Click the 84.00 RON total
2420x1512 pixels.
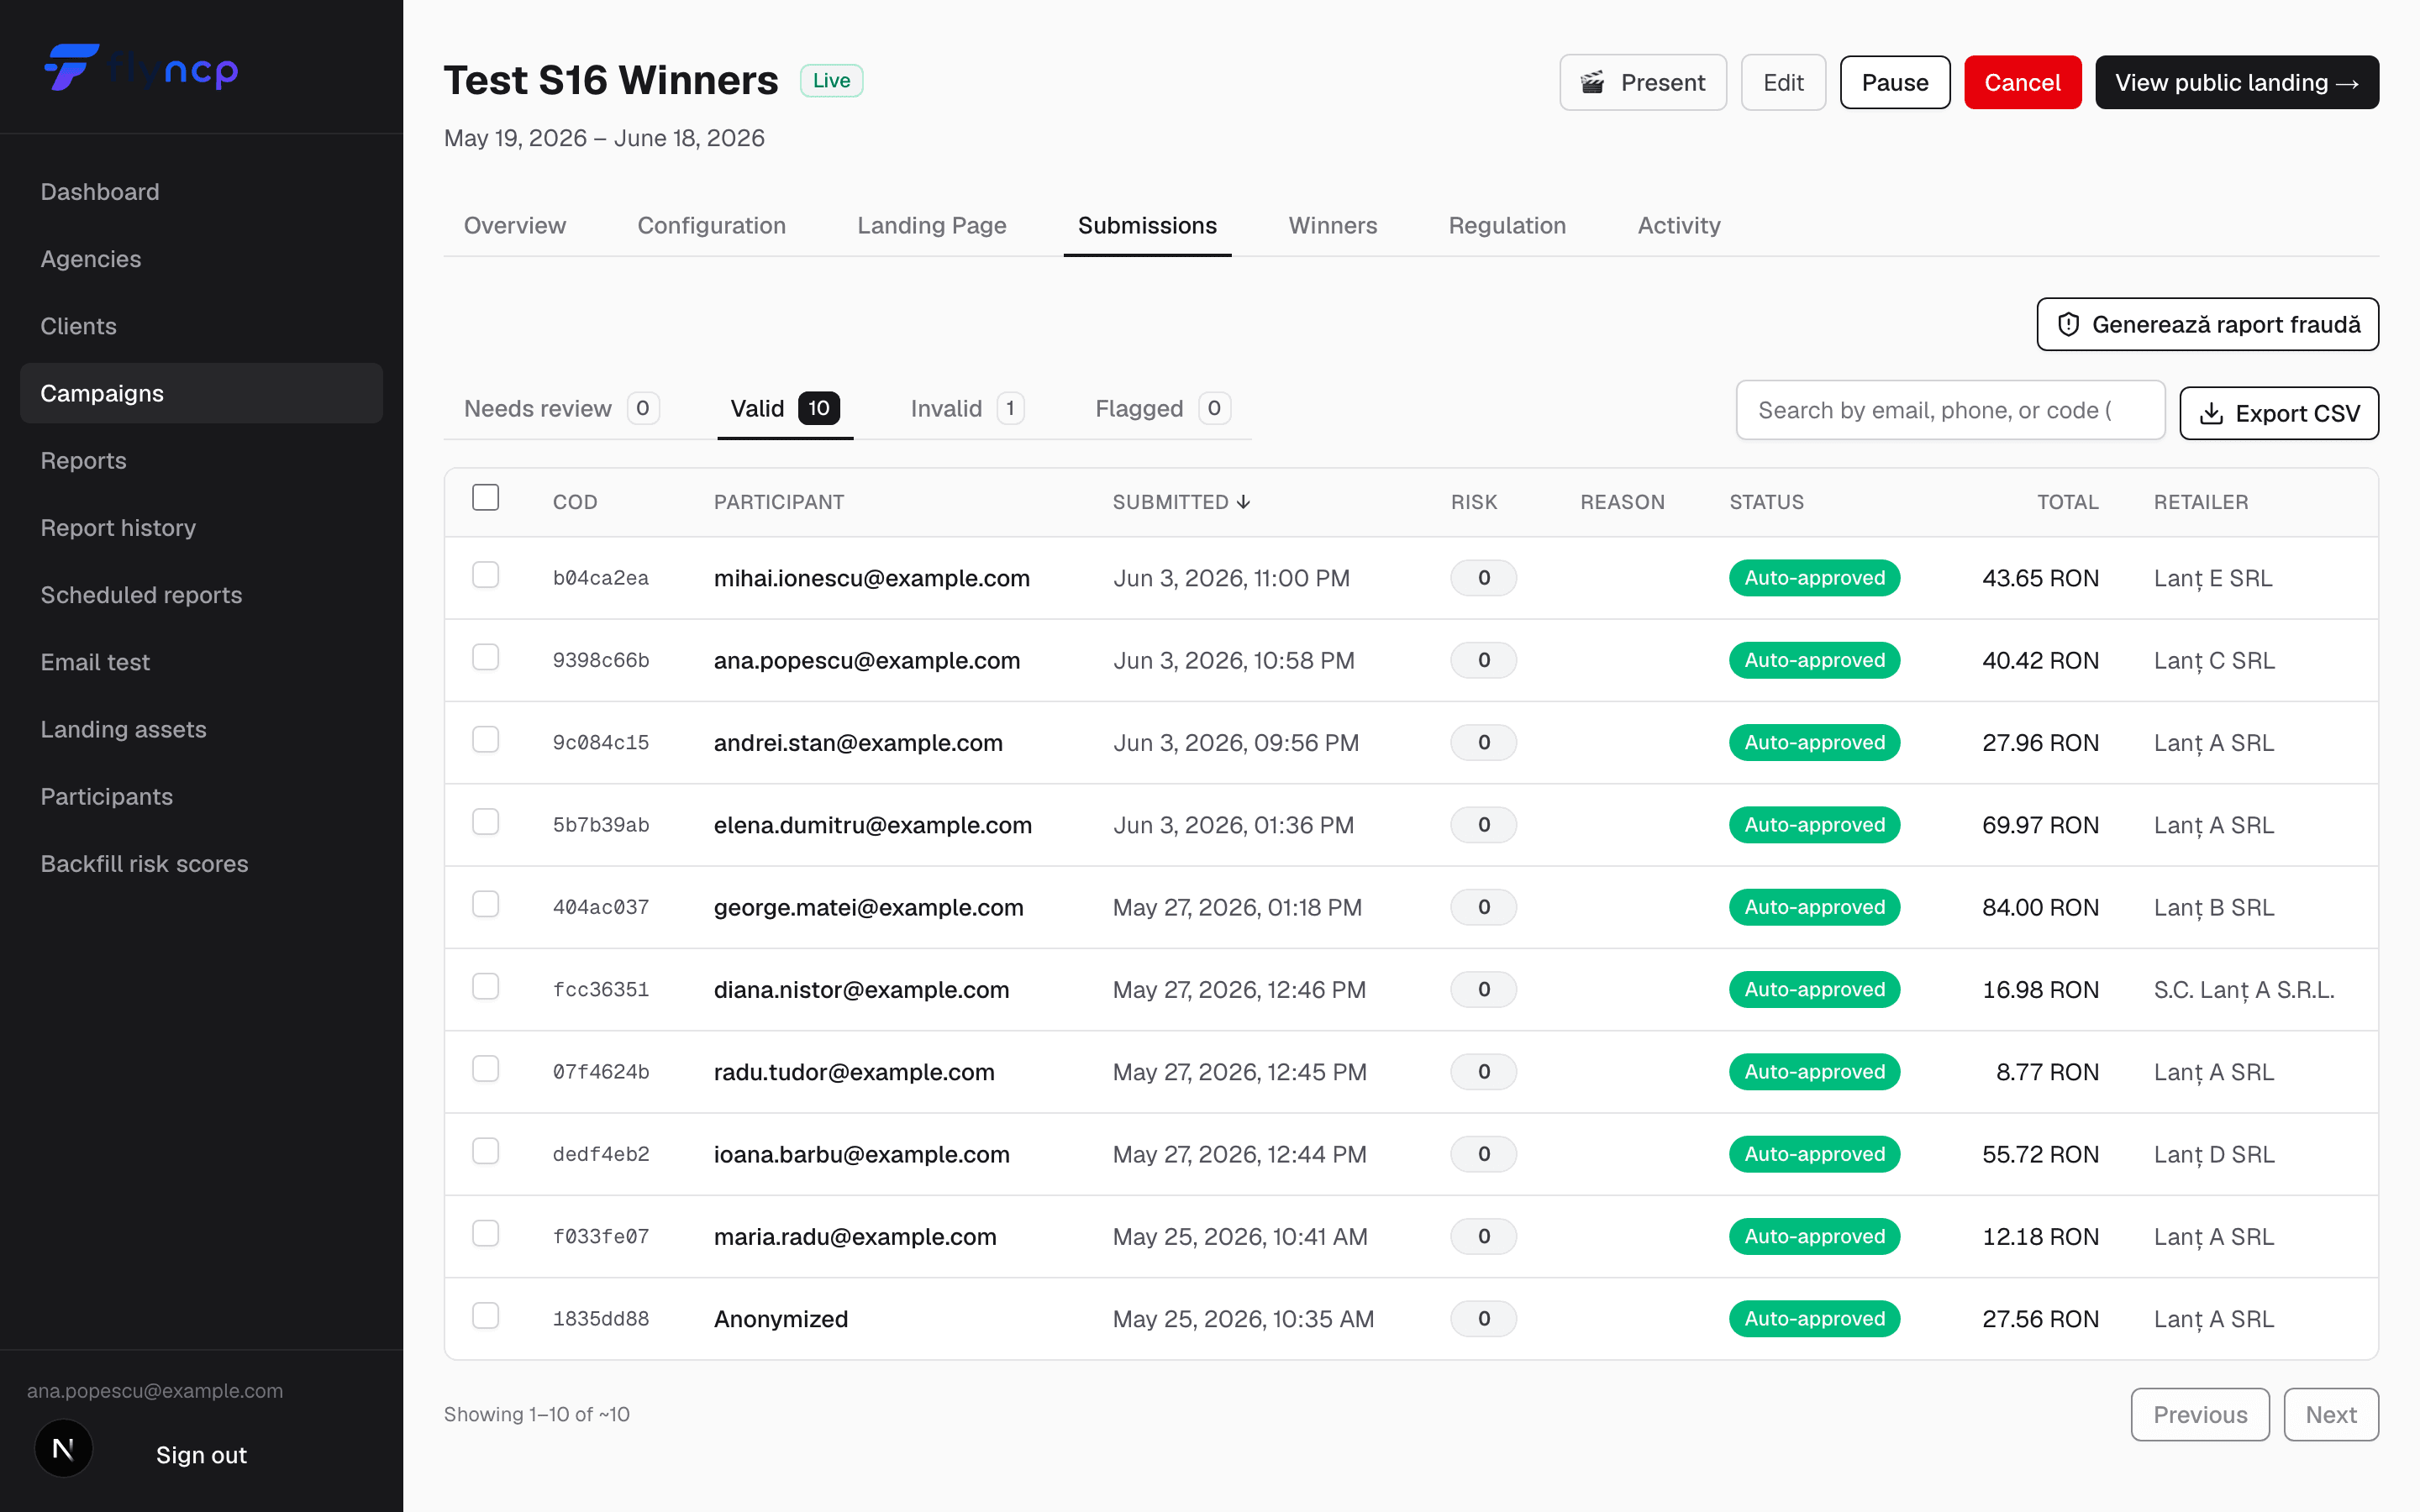coord(2040,907)
